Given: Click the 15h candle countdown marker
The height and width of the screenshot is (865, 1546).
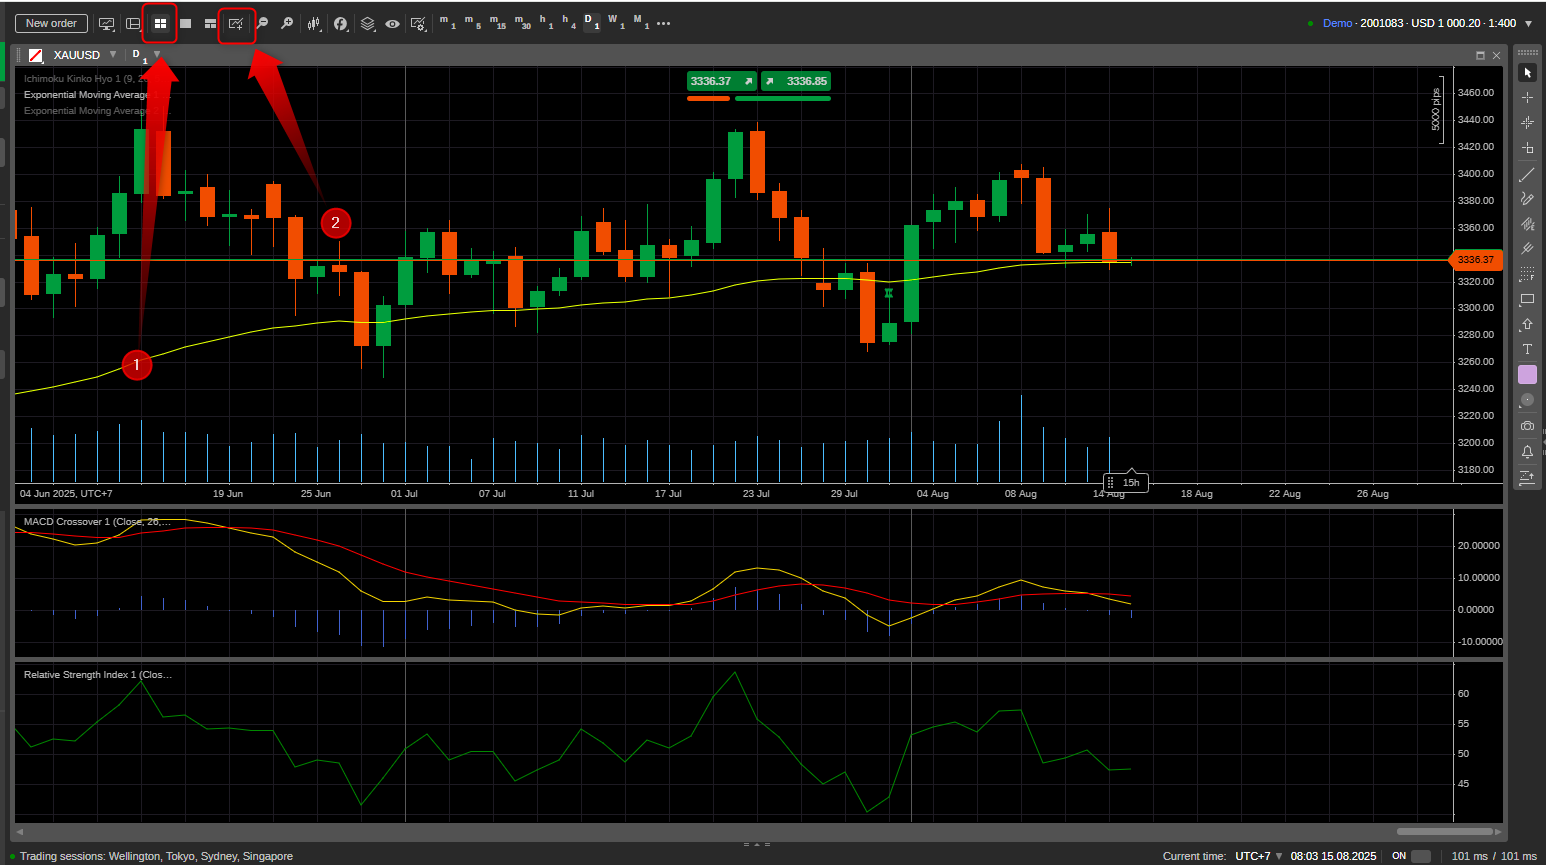Looking at the screenshot, I should pyautogui.click(x=1126, y=482).
